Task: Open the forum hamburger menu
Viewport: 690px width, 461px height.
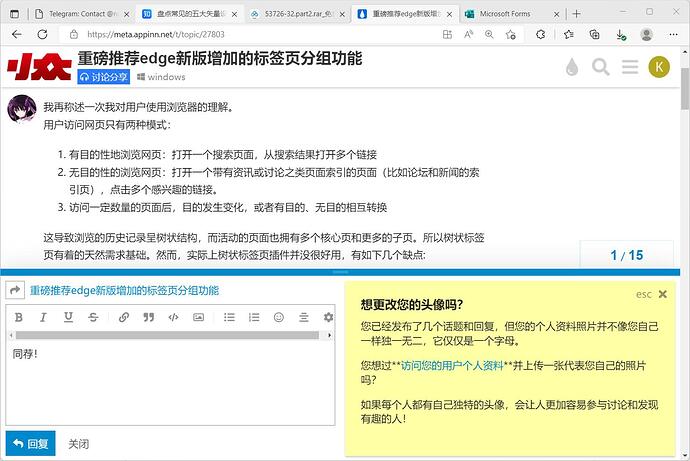Action: point(630,67)
